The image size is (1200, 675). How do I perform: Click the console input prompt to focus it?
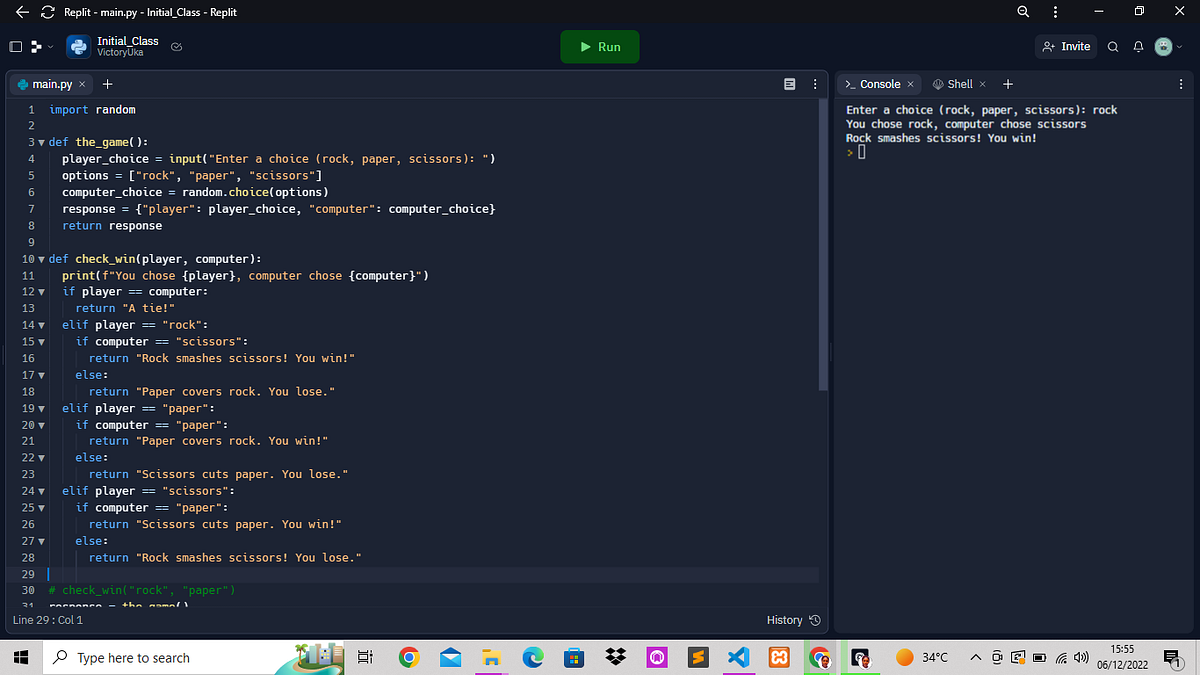coord(861,151)
